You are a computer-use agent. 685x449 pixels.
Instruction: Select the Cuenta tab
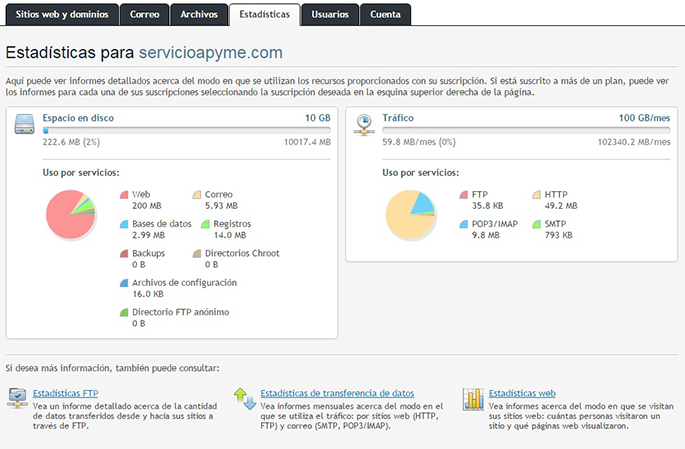click(385, 15)
